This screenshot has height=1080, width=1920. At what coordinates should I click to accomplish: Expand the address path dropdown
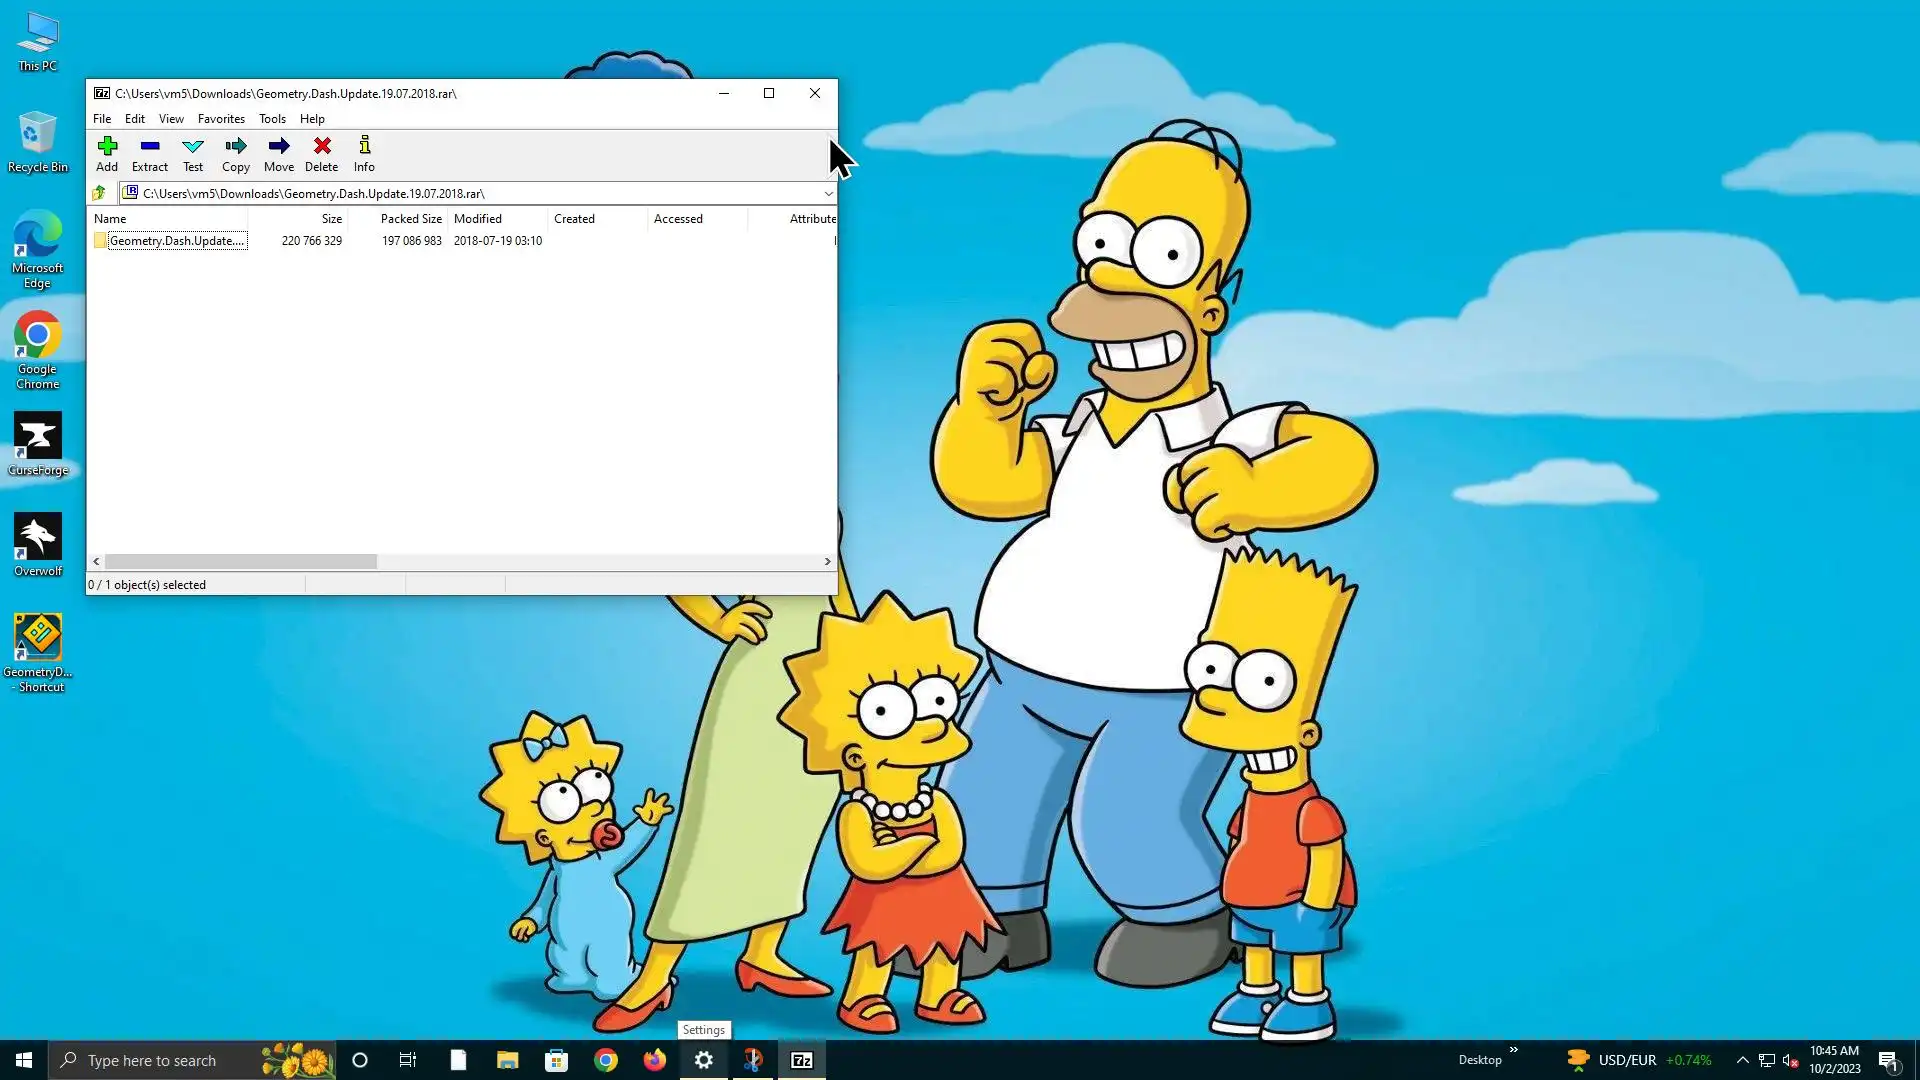tap(828, 194)
